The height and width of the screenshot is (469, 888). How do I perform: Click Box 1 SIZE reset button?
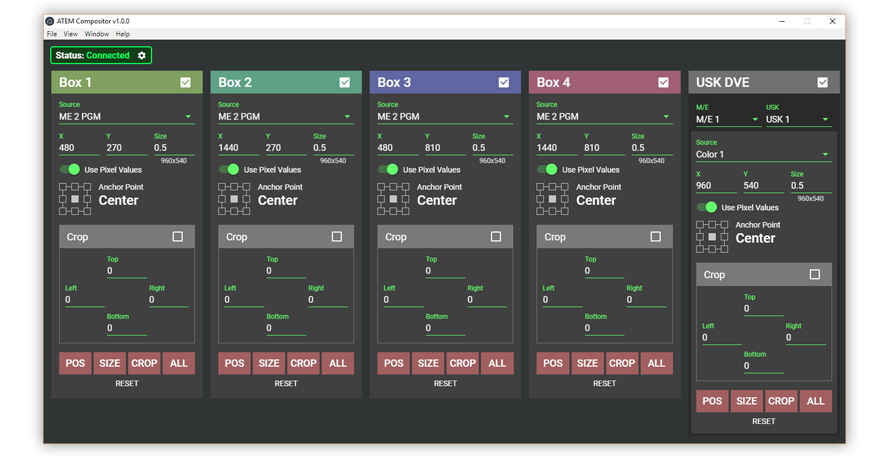point(109,363)
